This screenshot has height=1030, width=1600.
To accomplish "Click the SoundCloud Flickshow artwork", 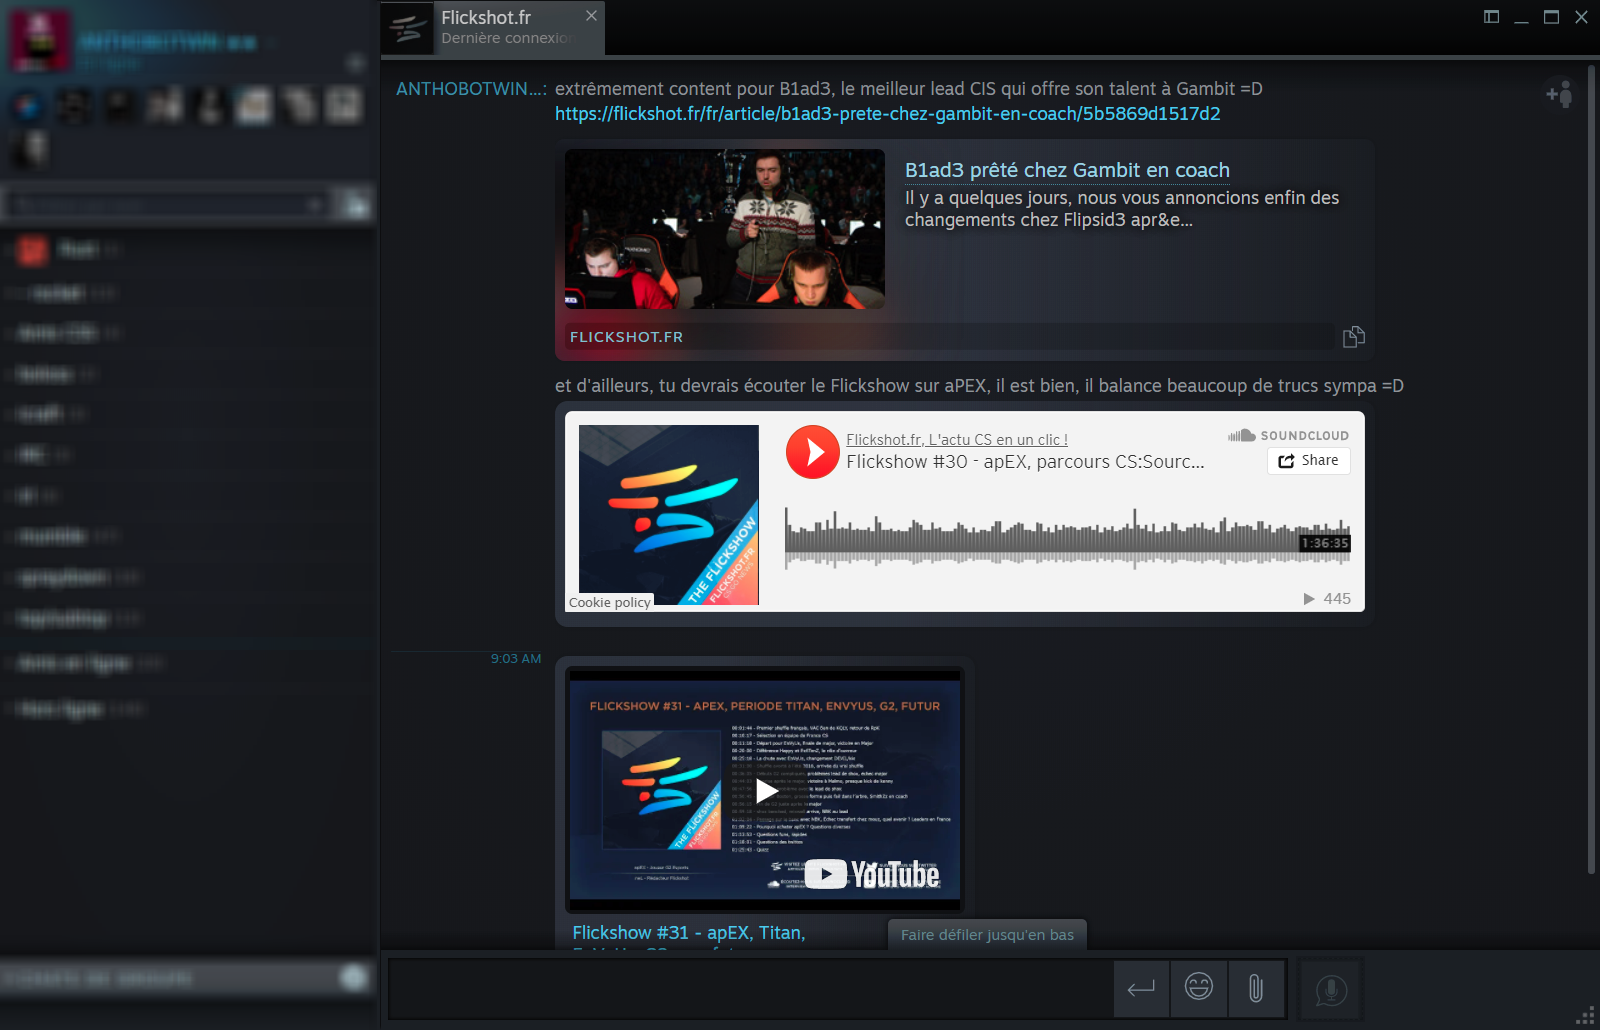I will tap(668, 515).
